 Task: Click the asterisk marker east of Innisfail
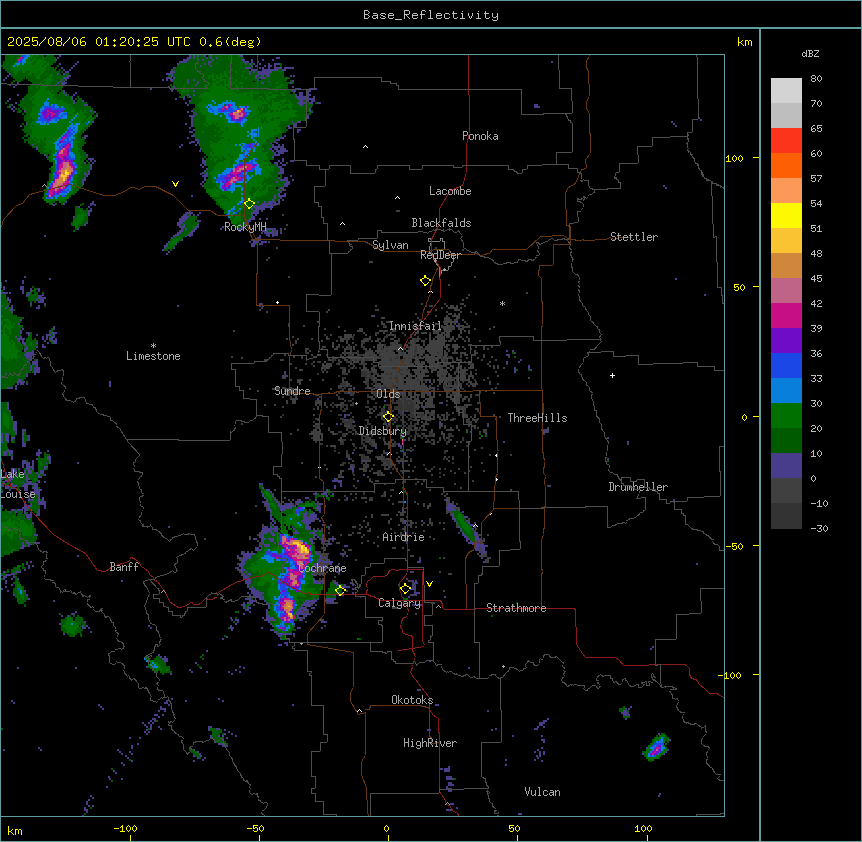click(502, 303)
